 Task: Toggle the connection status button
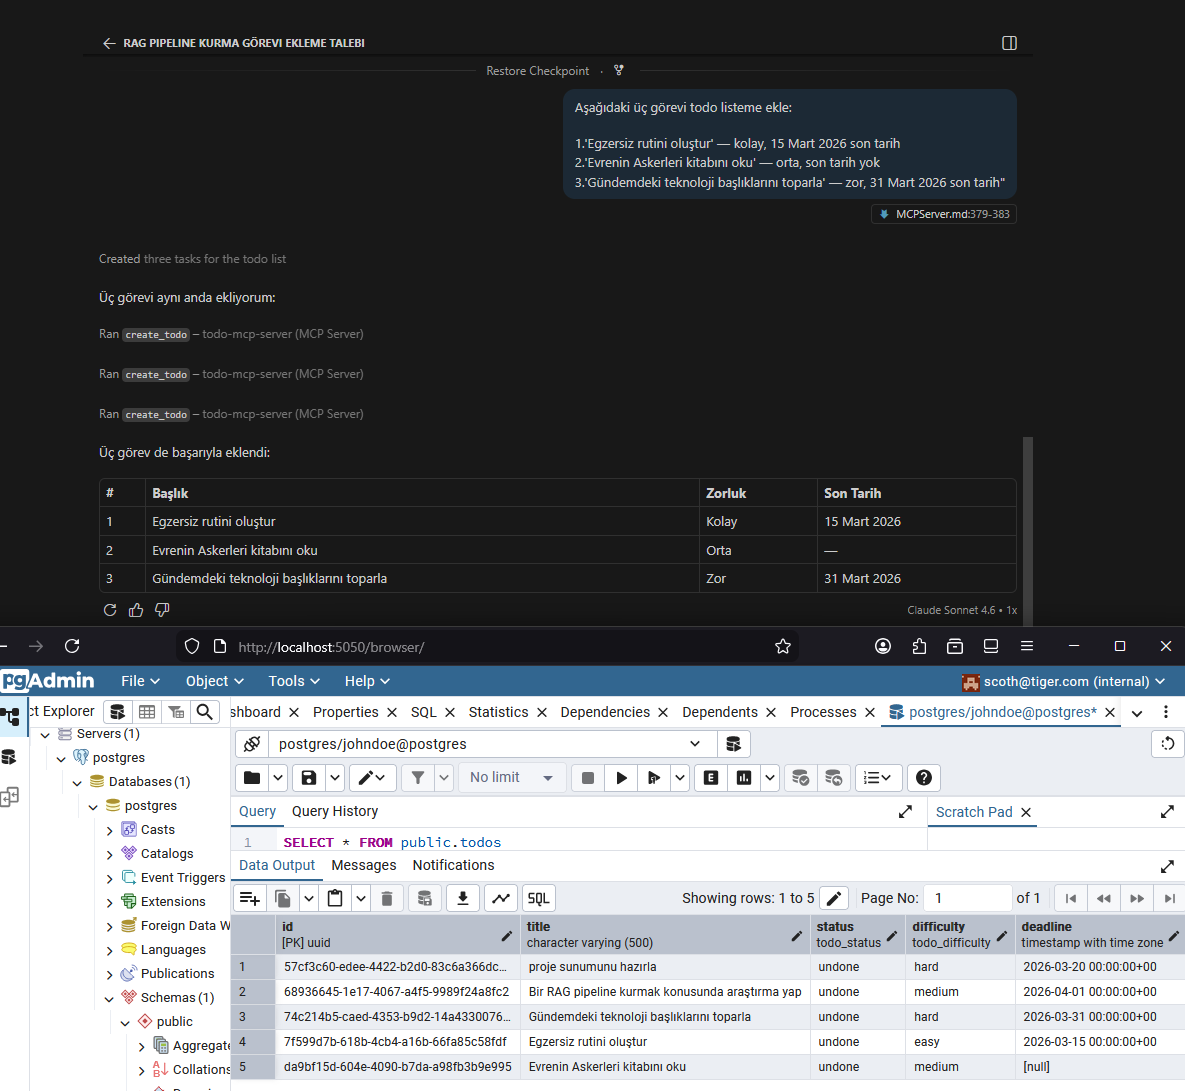(x=252, y=744)
